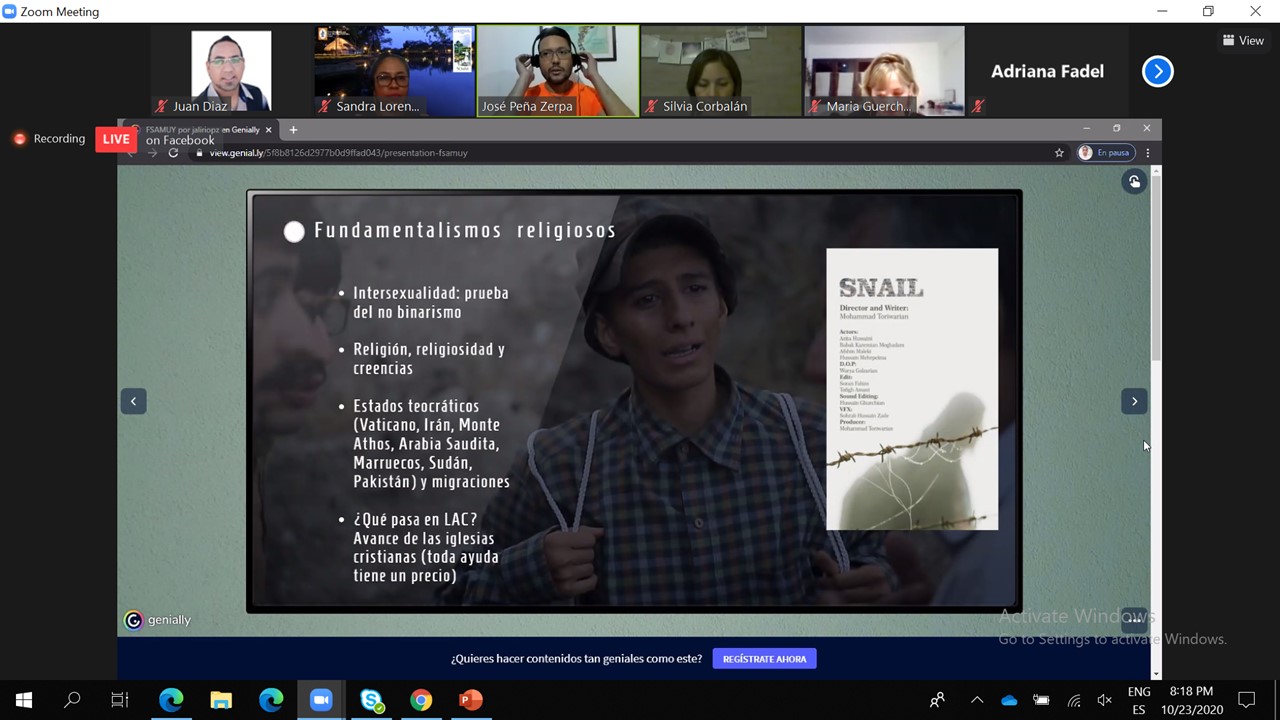This screenshot has height=720, width=1280.
Task: Open the Zoom View layout menu
Action: click(1243, 41)
